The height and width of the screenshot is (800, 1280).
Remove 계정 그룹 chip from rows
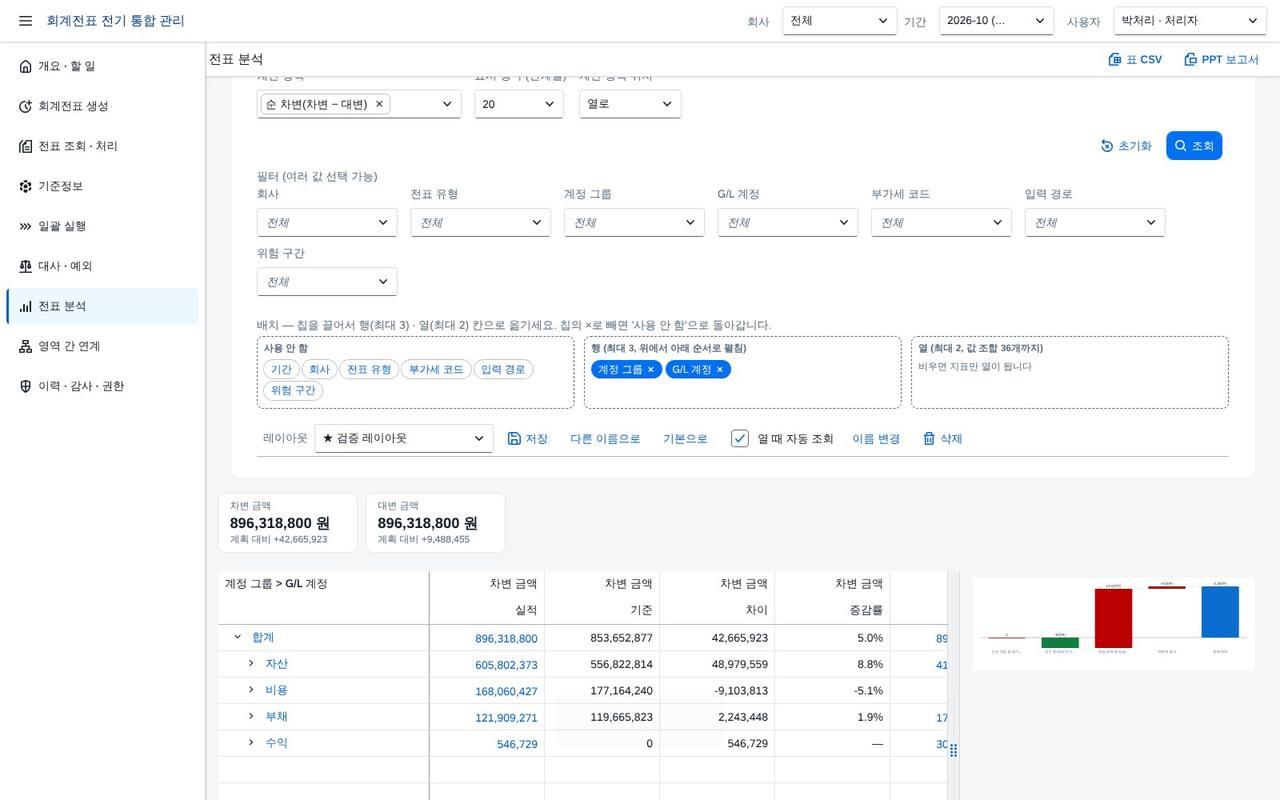point(650,370)
